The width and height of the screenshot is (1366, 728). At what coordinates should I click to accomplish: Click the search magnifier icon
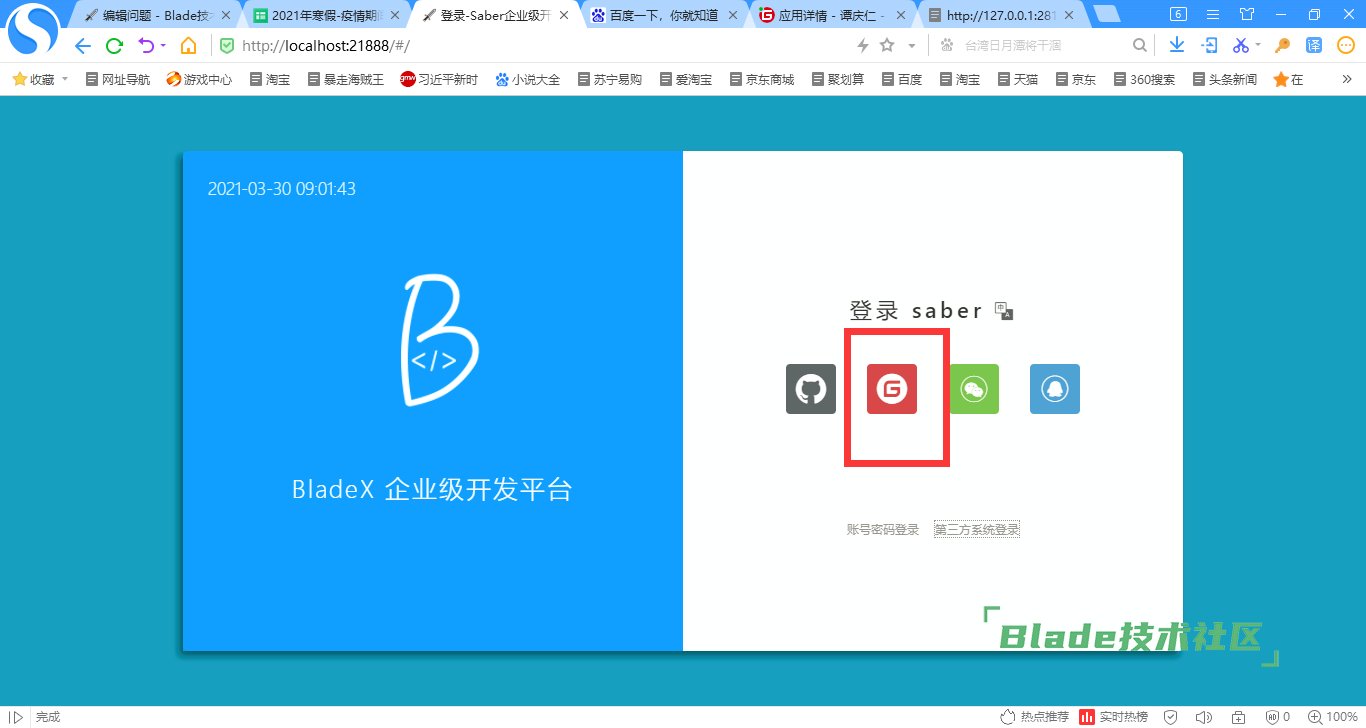(1139, 46)
